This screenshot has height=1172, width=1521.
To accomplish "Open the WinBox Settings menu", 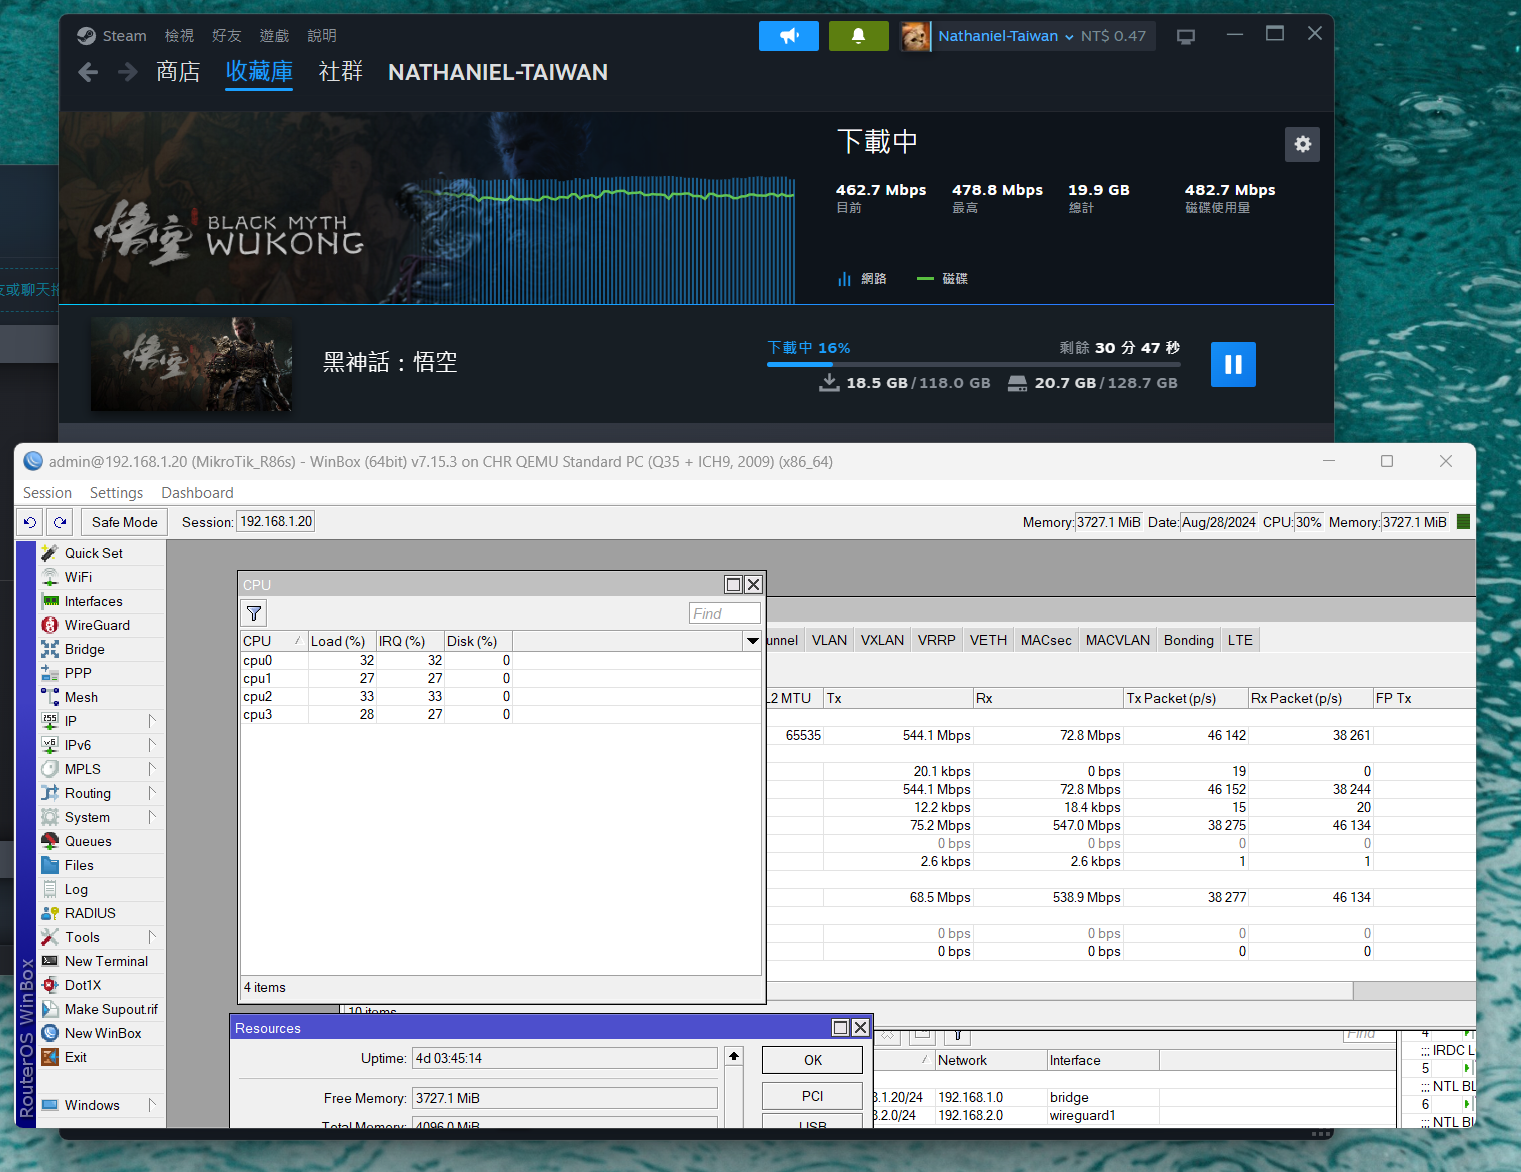I will coord(116,493).
